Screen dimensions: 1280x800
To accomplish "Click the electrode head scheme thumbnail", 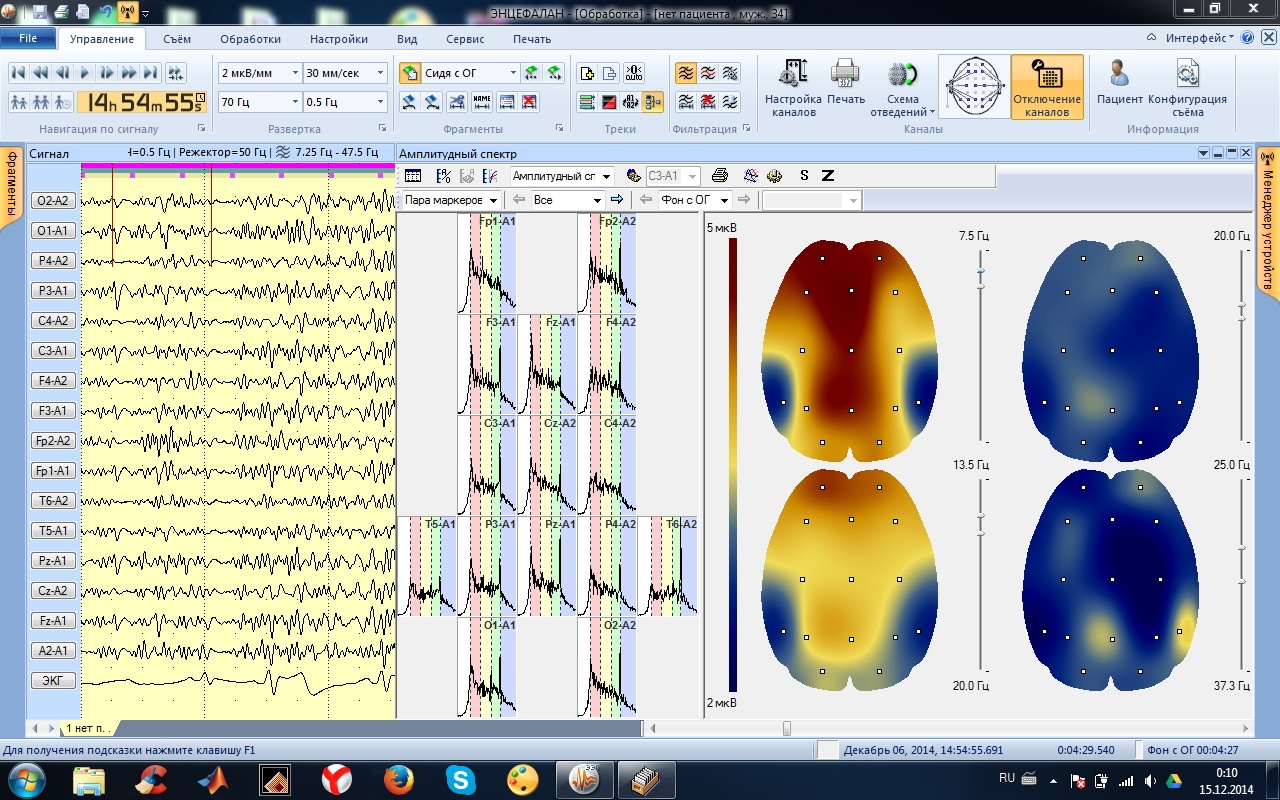I will pos(974,88).
